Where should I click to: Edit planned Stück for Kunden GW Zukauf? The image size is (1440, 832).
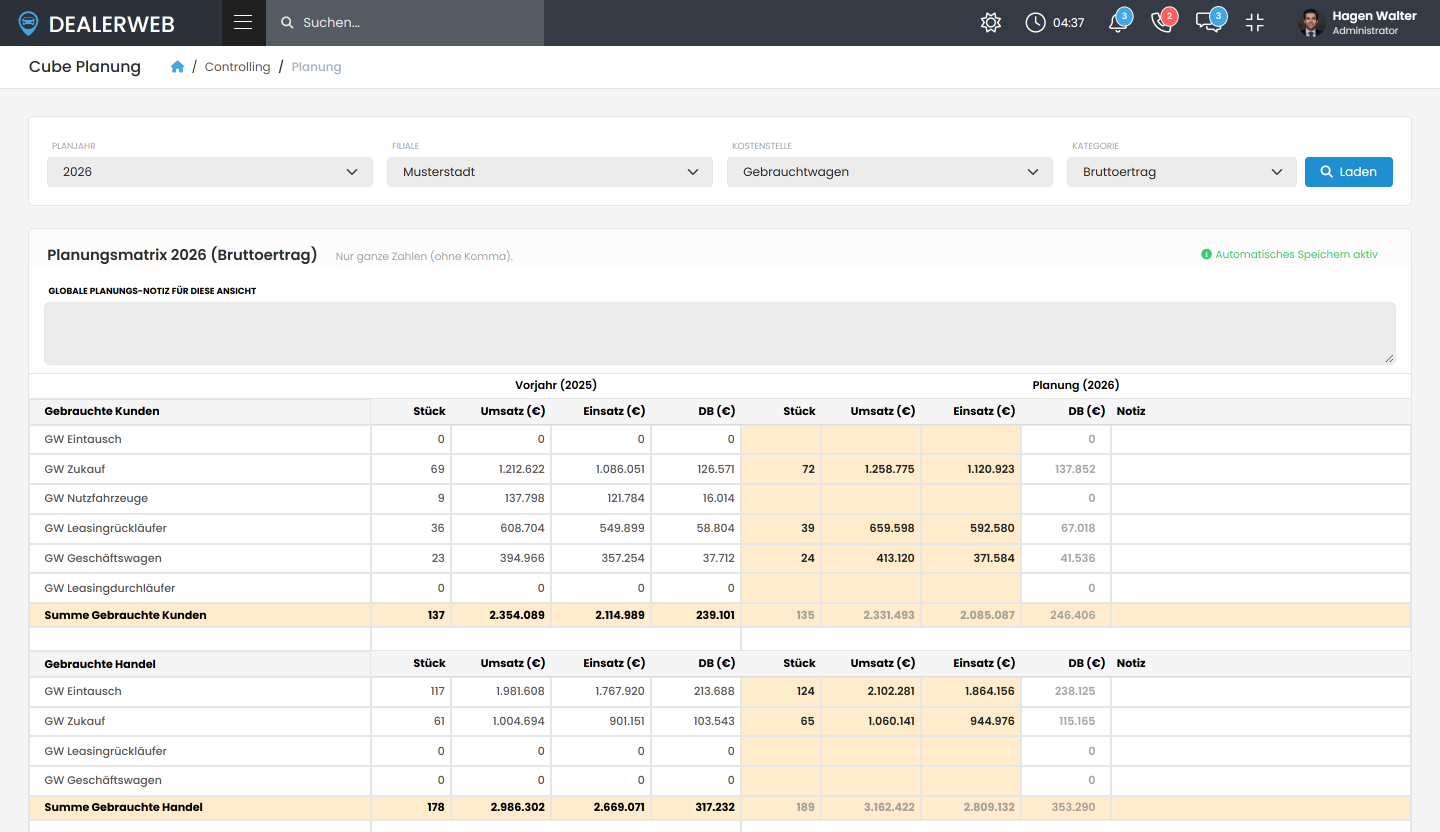pyautogui.click(x=781, y=469)
